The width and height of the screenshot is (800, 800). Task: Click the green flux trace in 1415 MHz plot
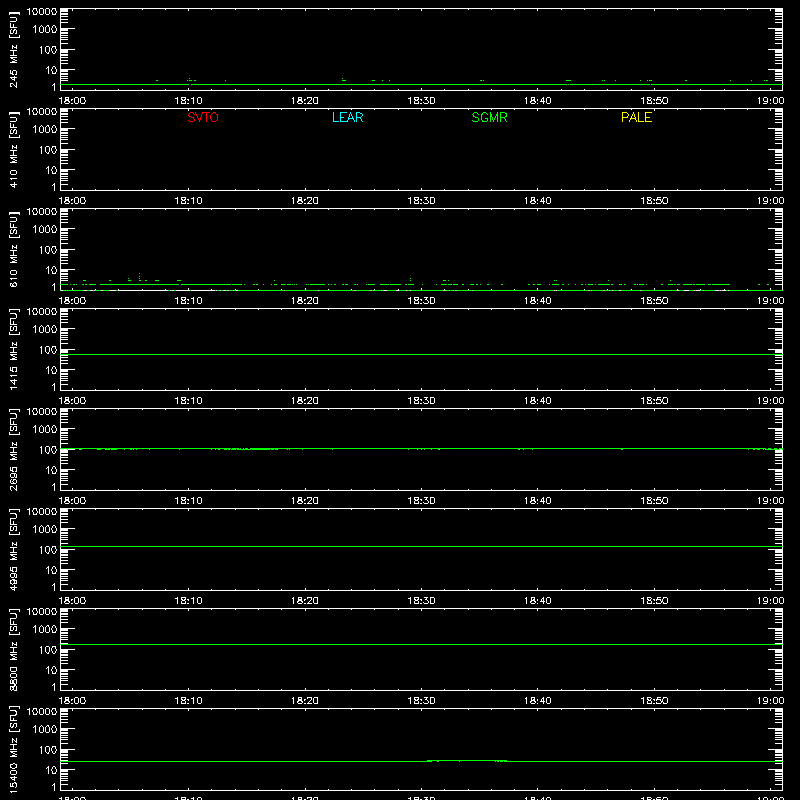click(421, 354)
